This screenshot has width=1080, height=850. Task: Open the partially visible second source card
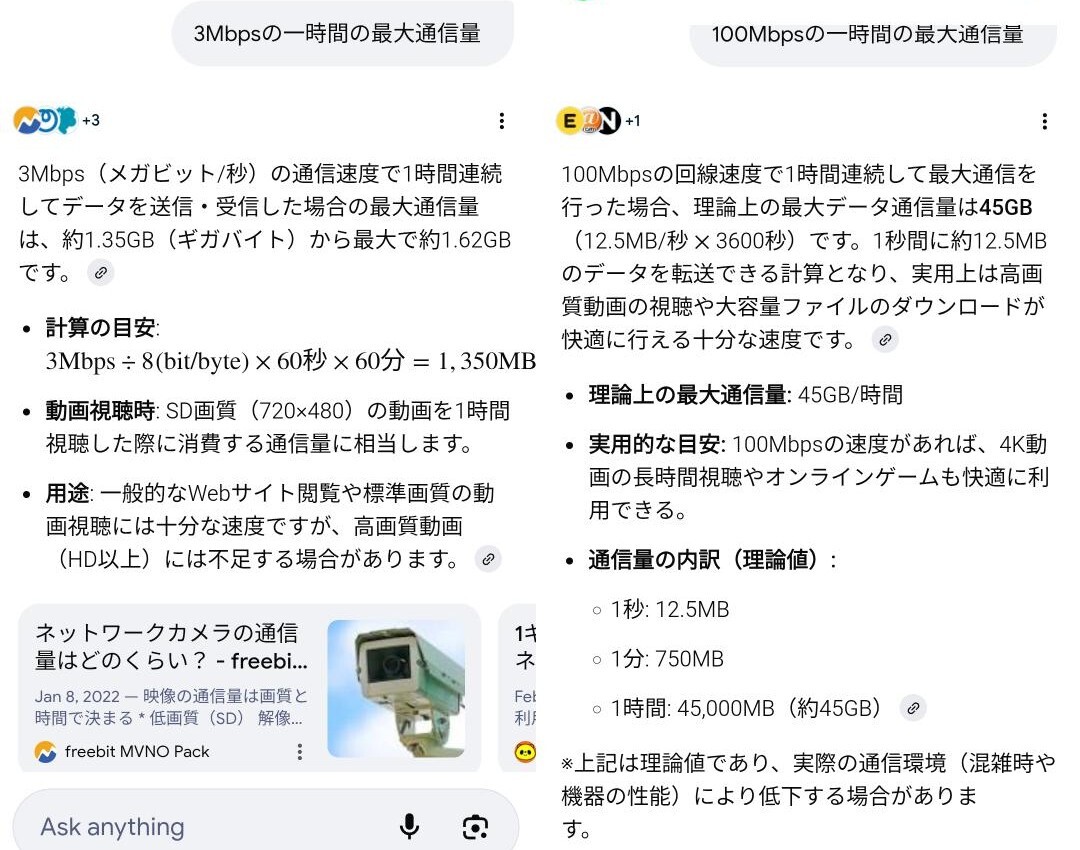(517, 687)
